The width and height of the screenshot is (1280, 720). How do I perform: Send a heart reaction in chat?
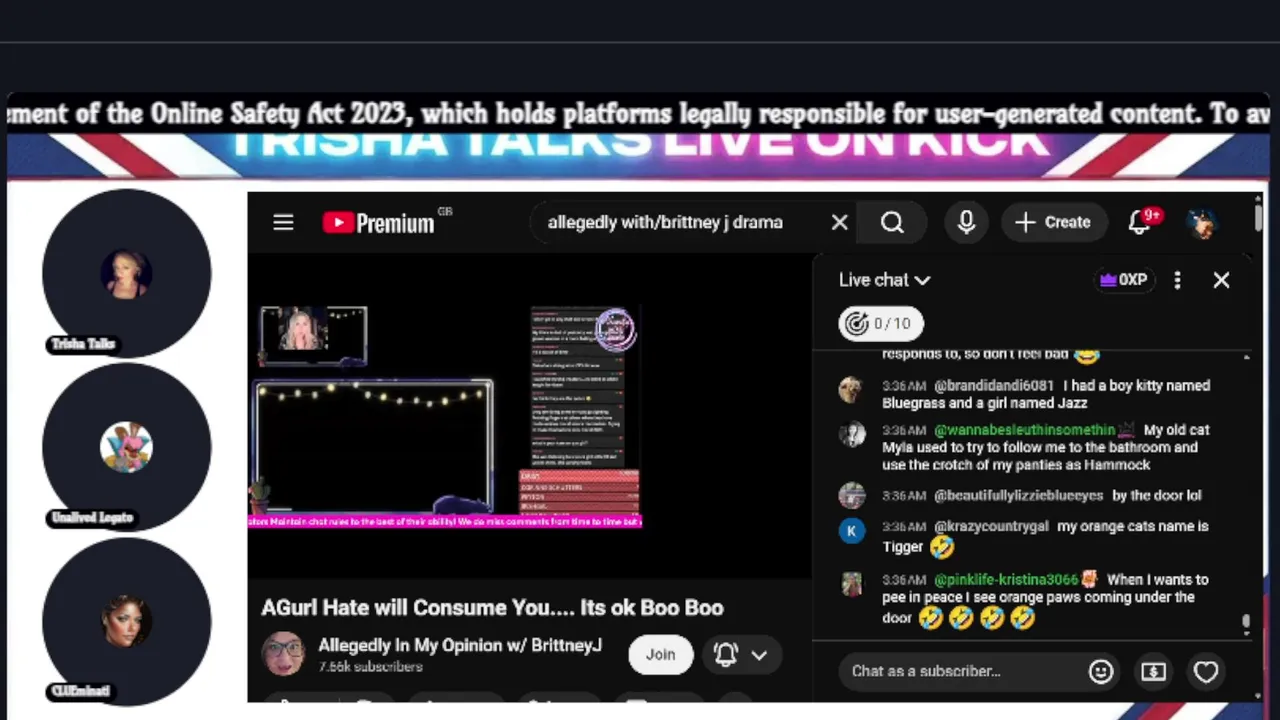pyautogui.click(x=1206, y=671)
